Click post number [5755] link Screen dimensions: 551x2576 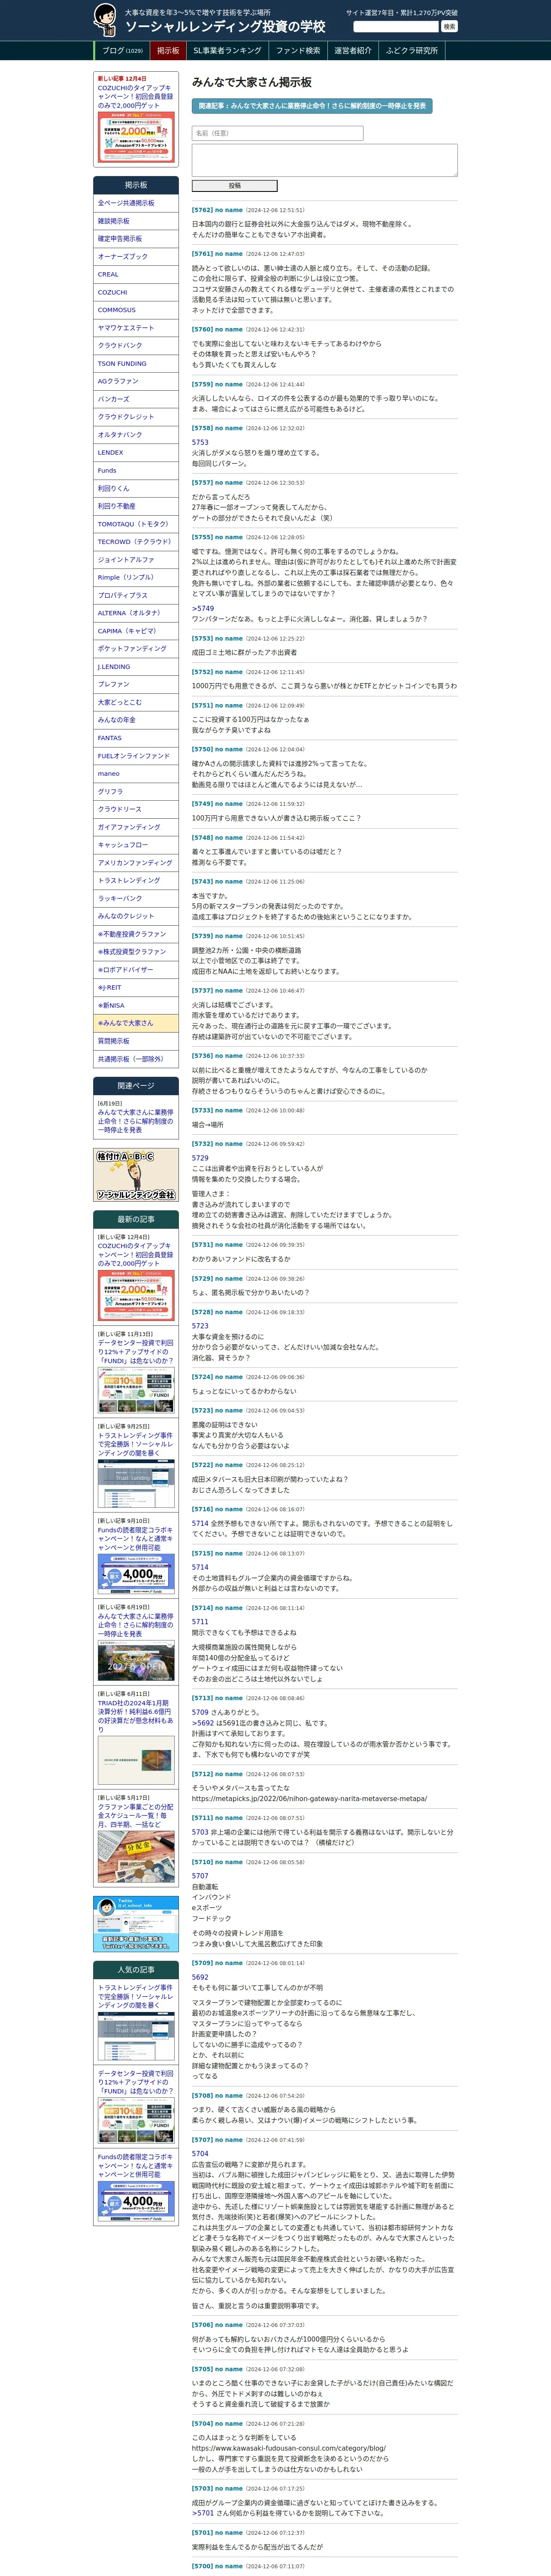[x=202, y=537]
